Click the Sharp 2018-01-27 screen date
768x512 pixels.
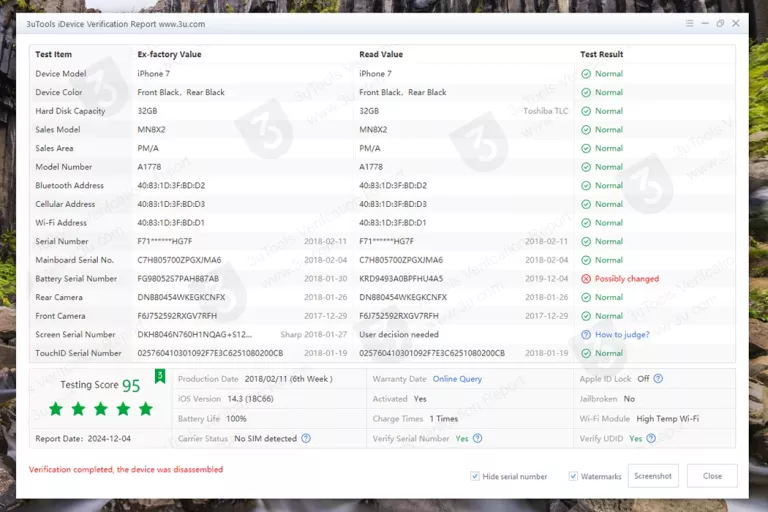pyautogui.click(x=313, y=335)
